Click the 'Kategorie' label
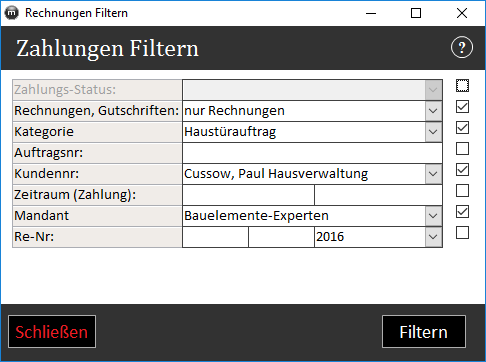486x362 pixels. (x=44, y=132)
